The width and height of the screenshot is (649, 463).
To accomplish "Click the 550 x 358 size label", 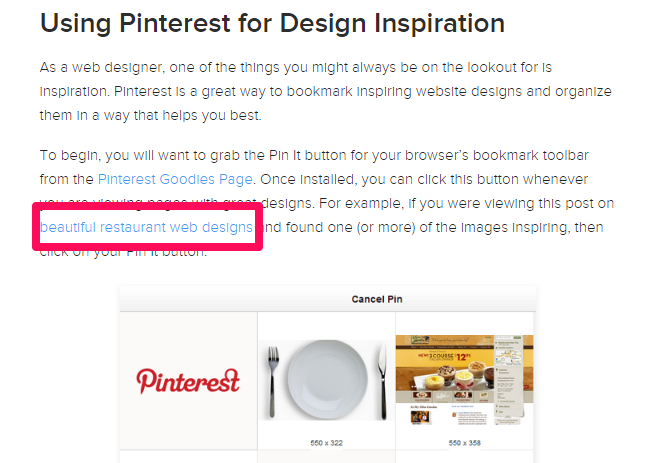I will tap(464, 443).
